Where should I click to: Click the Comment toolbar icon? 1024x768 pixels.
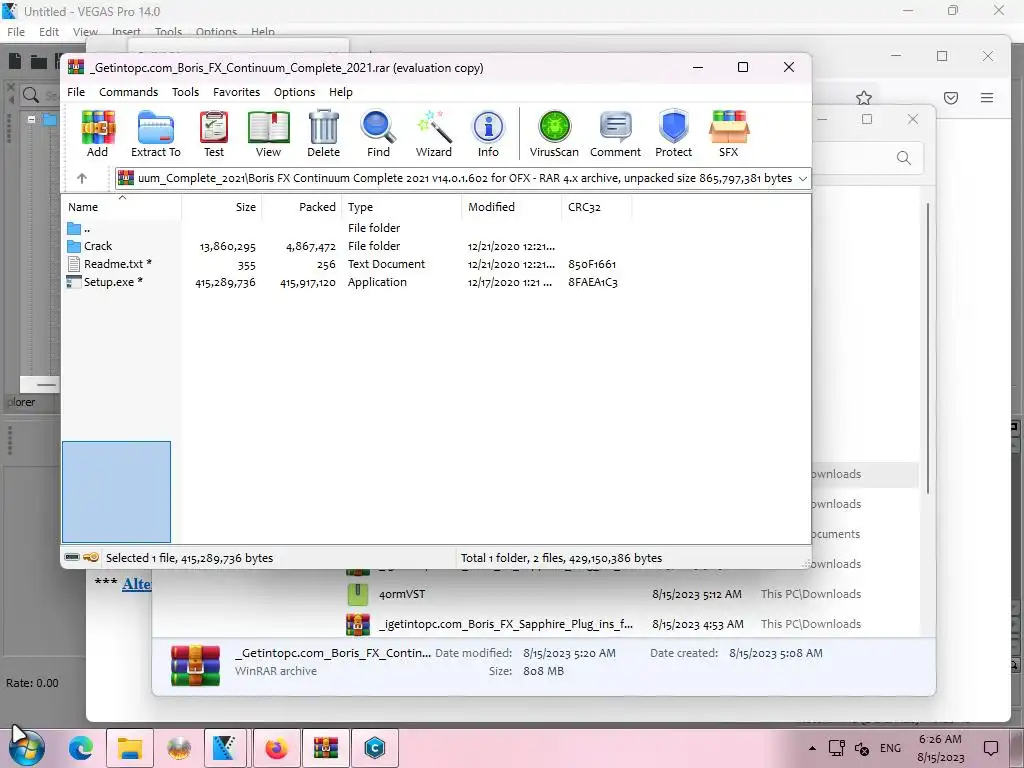[x=615, y=134]
